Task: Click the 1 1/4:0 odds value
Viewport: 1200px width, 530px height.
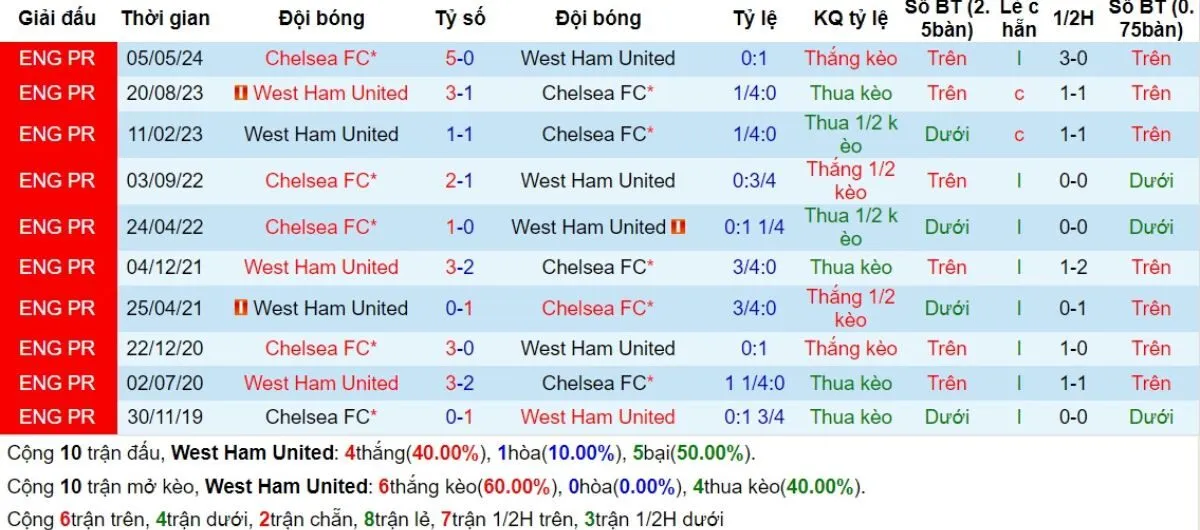Action: [x=754, y=383]
